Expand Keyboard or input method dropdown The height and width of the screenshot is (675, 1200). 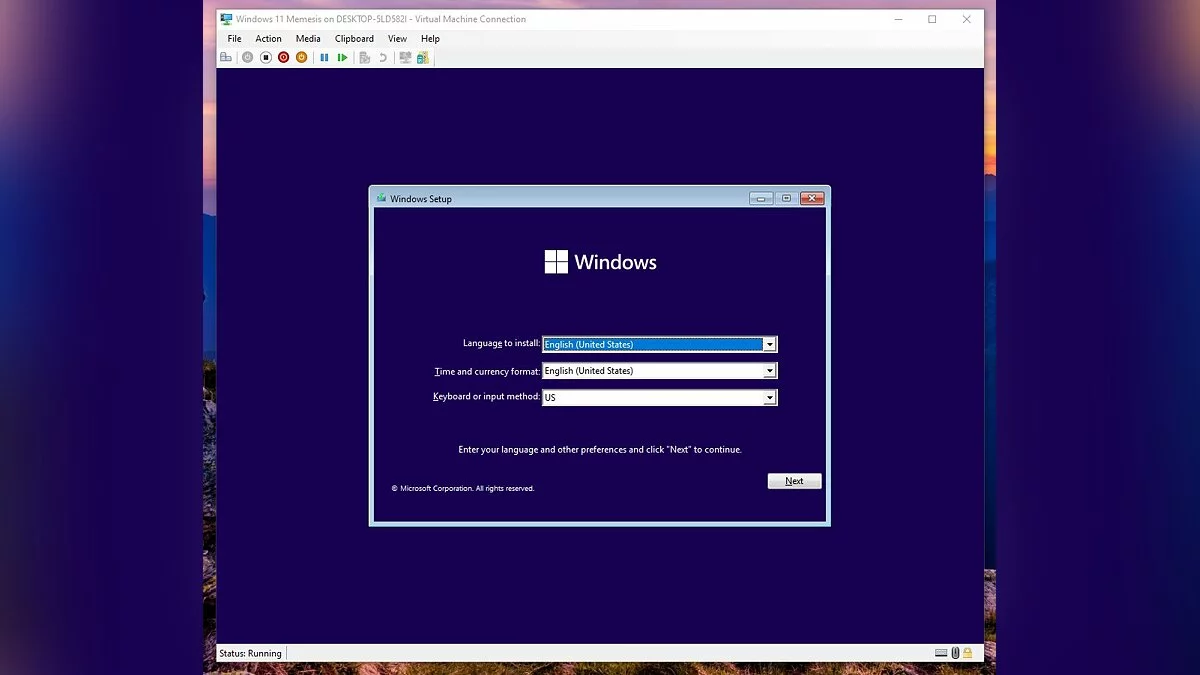[769, 397]
